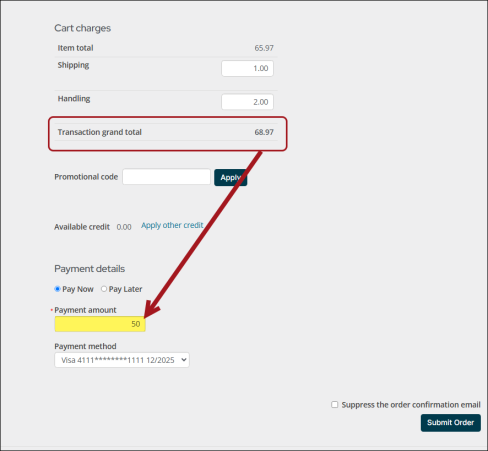The width and height of the screenshot is (488, 451).
Task: Click the Payment details heading
Action: [90, 269]
